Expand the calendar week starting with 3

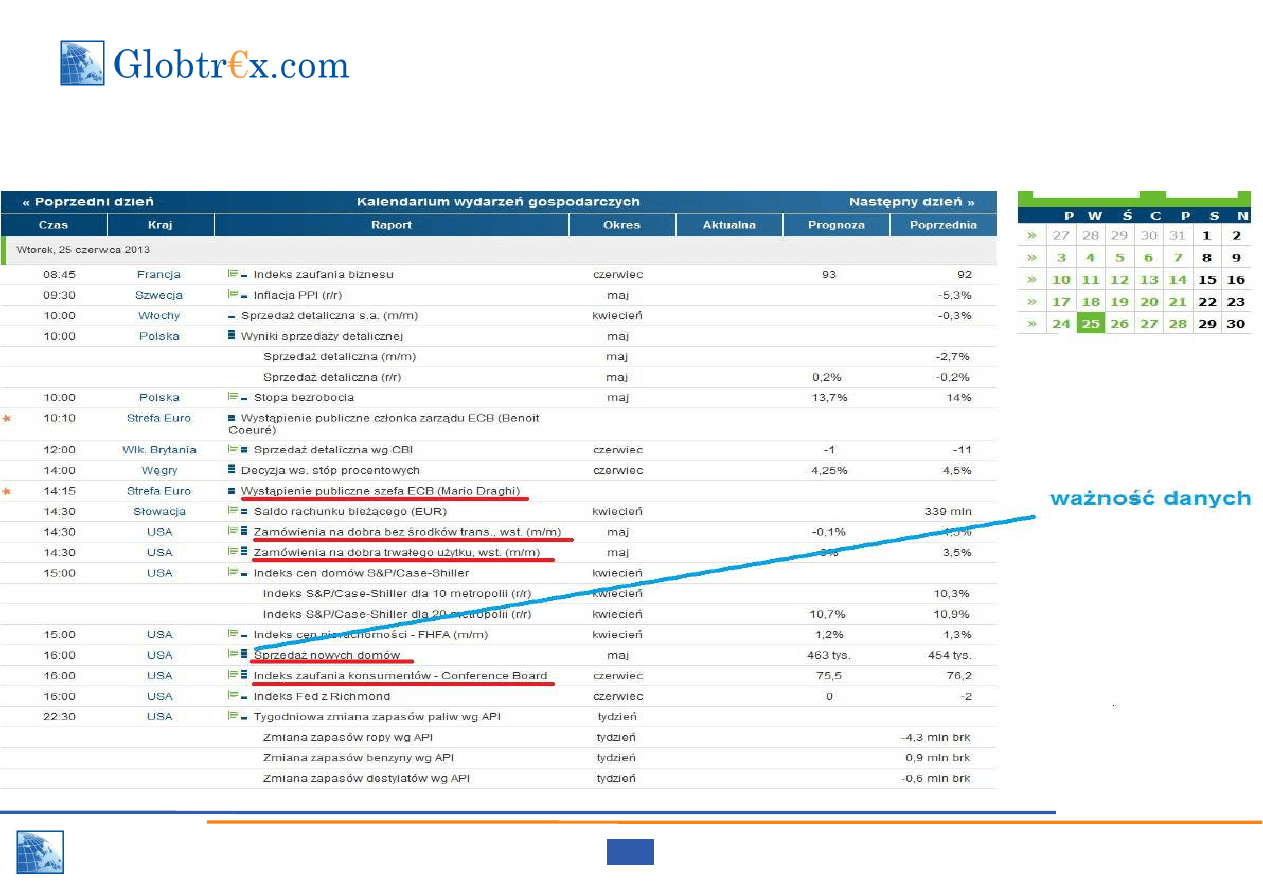pos(1031,258)
